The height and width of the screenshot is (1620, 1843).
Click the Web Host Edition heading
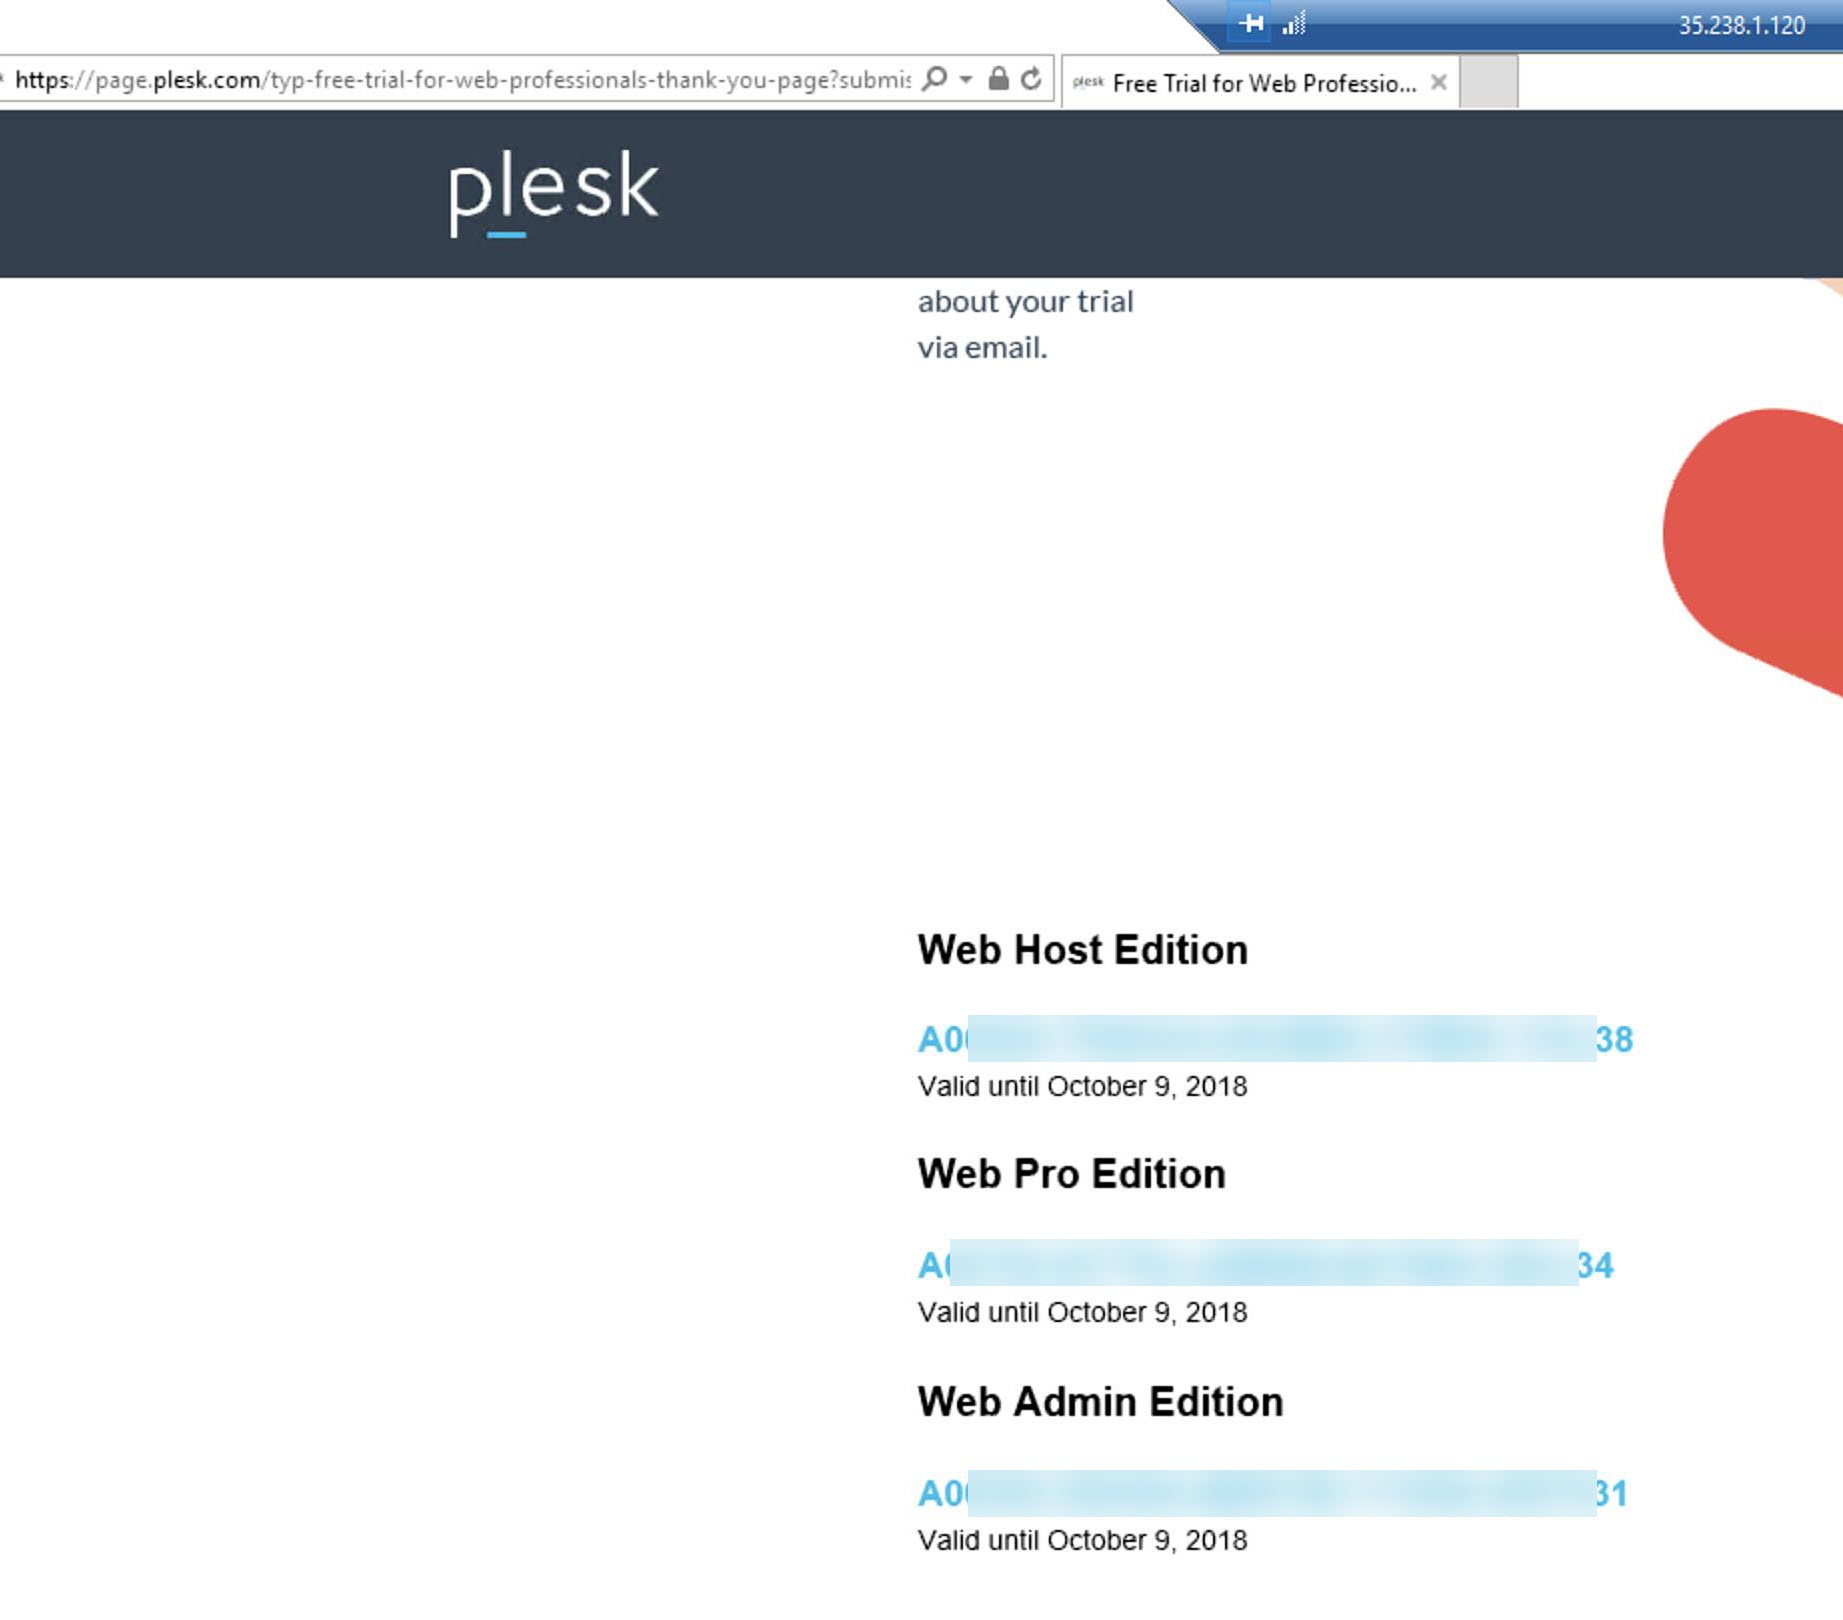(1083, 950)
